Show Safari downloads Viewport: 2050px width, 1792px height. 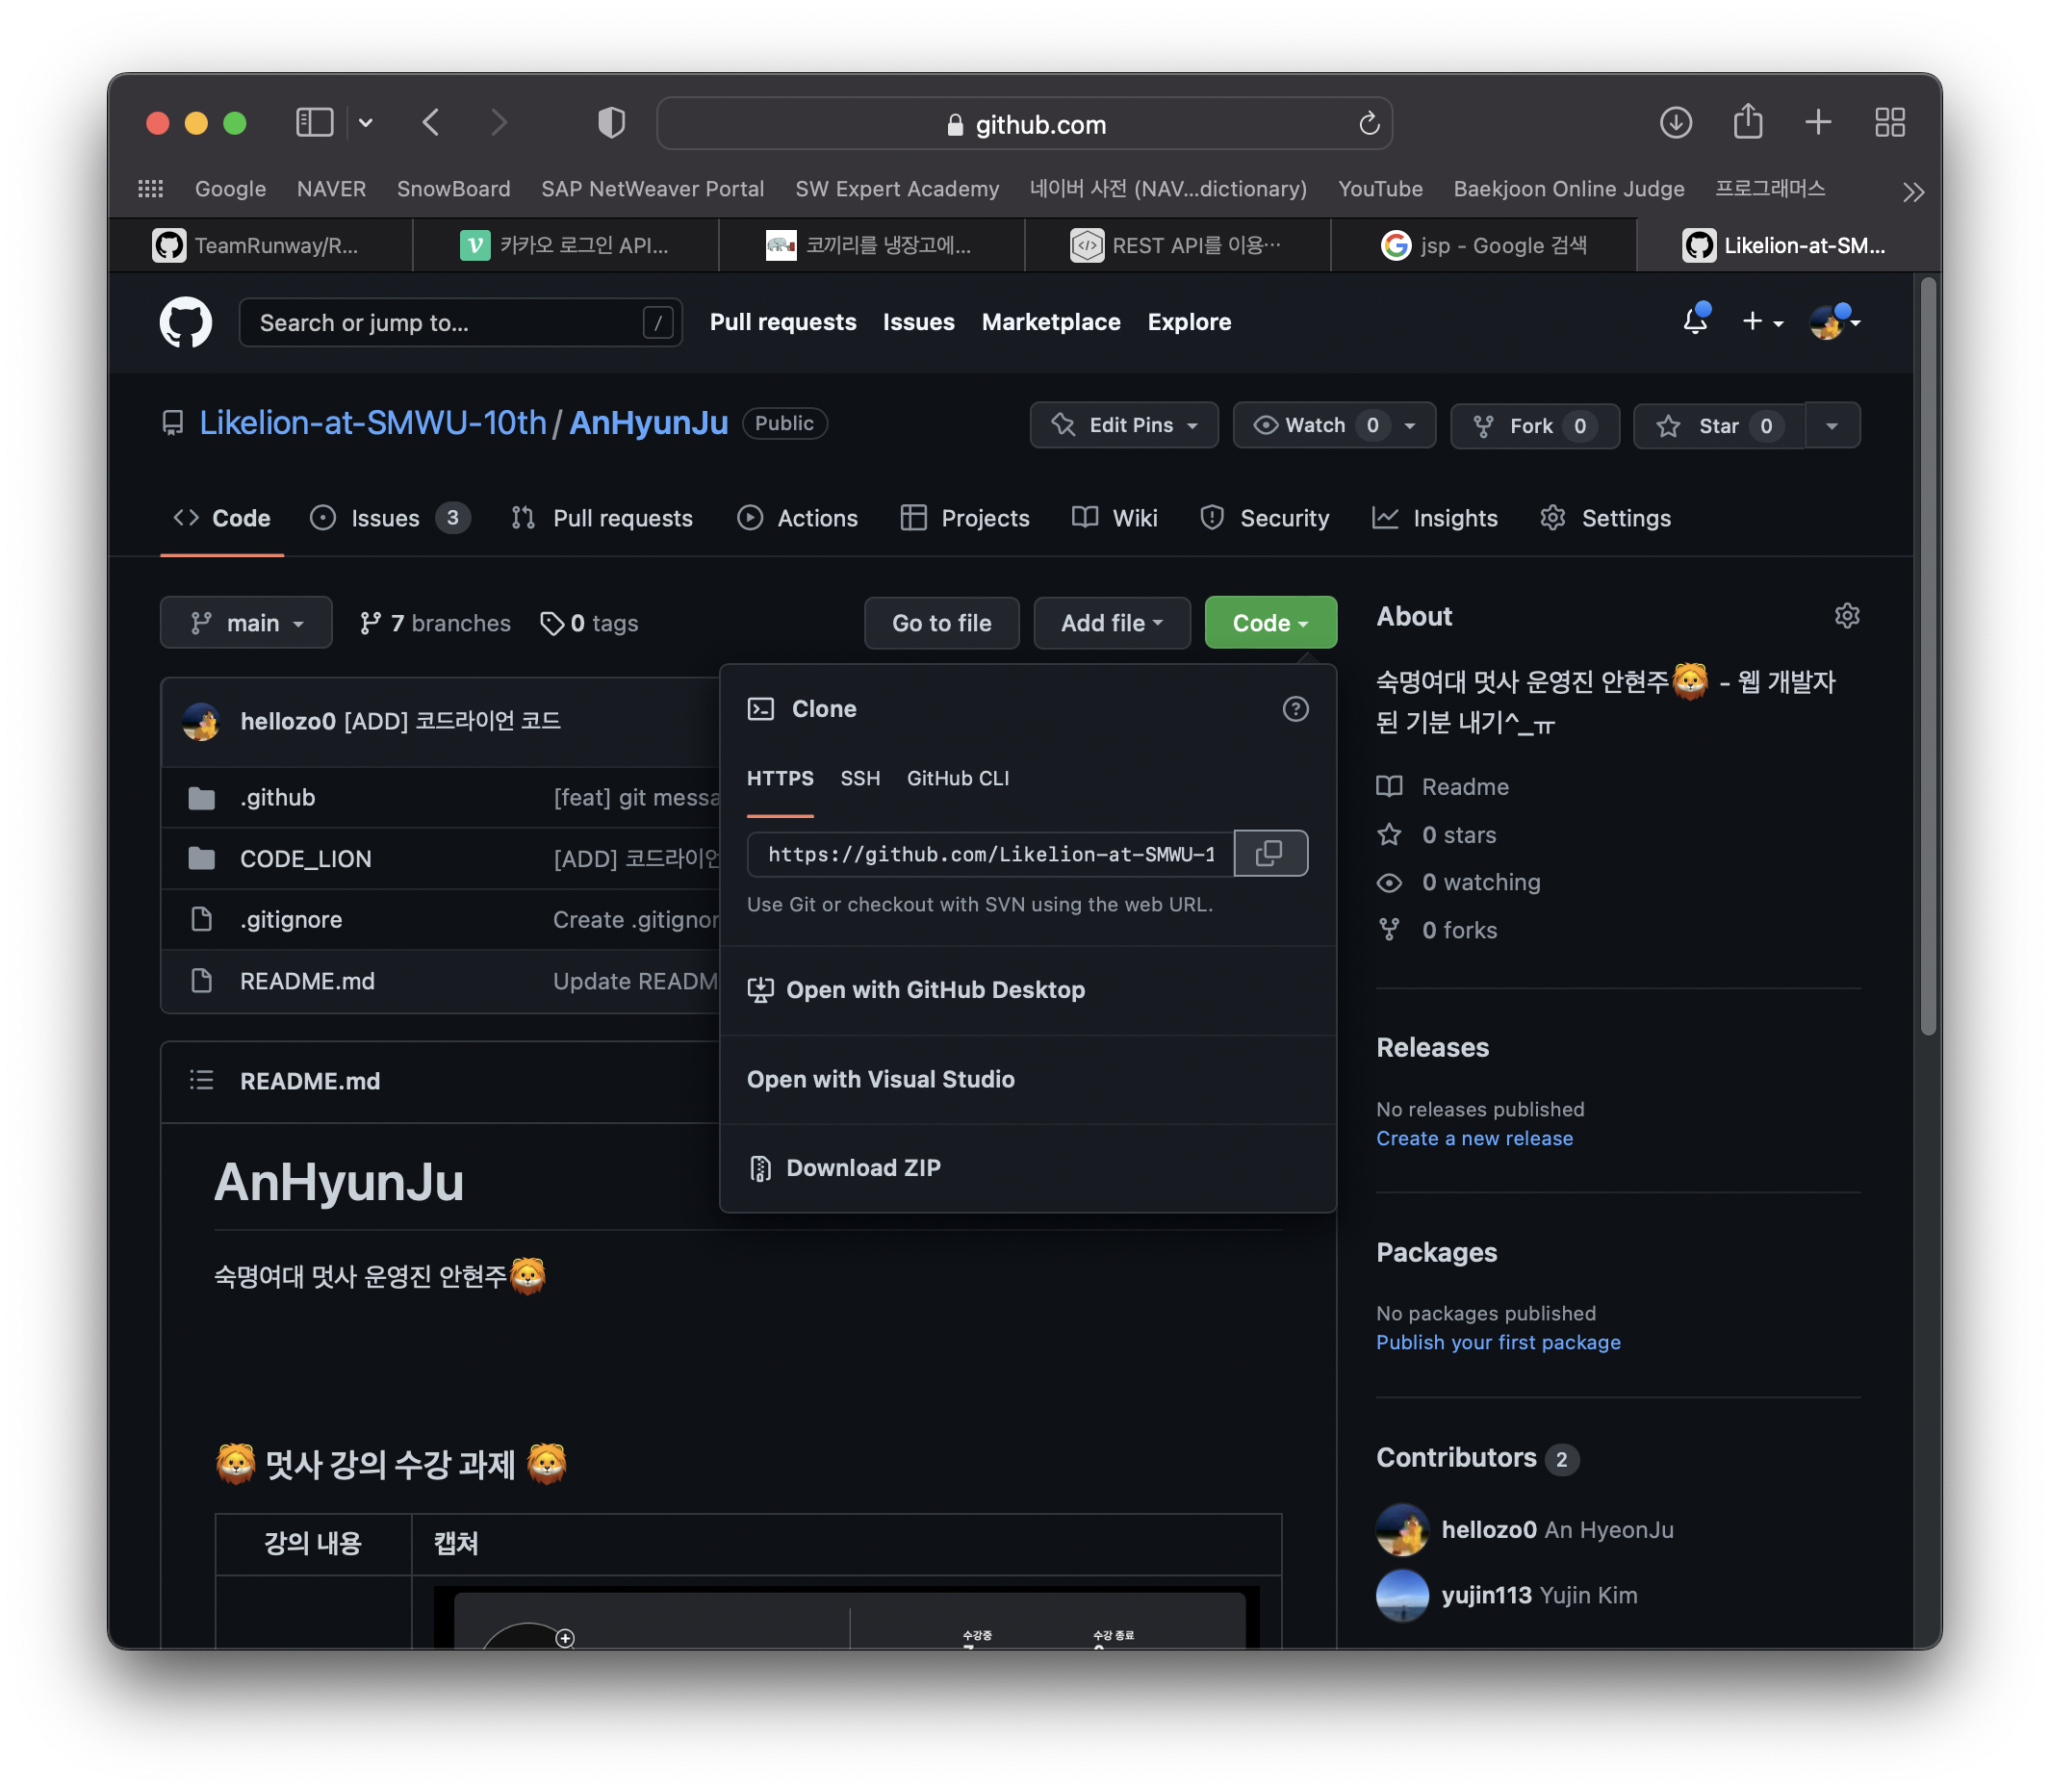1675,123
